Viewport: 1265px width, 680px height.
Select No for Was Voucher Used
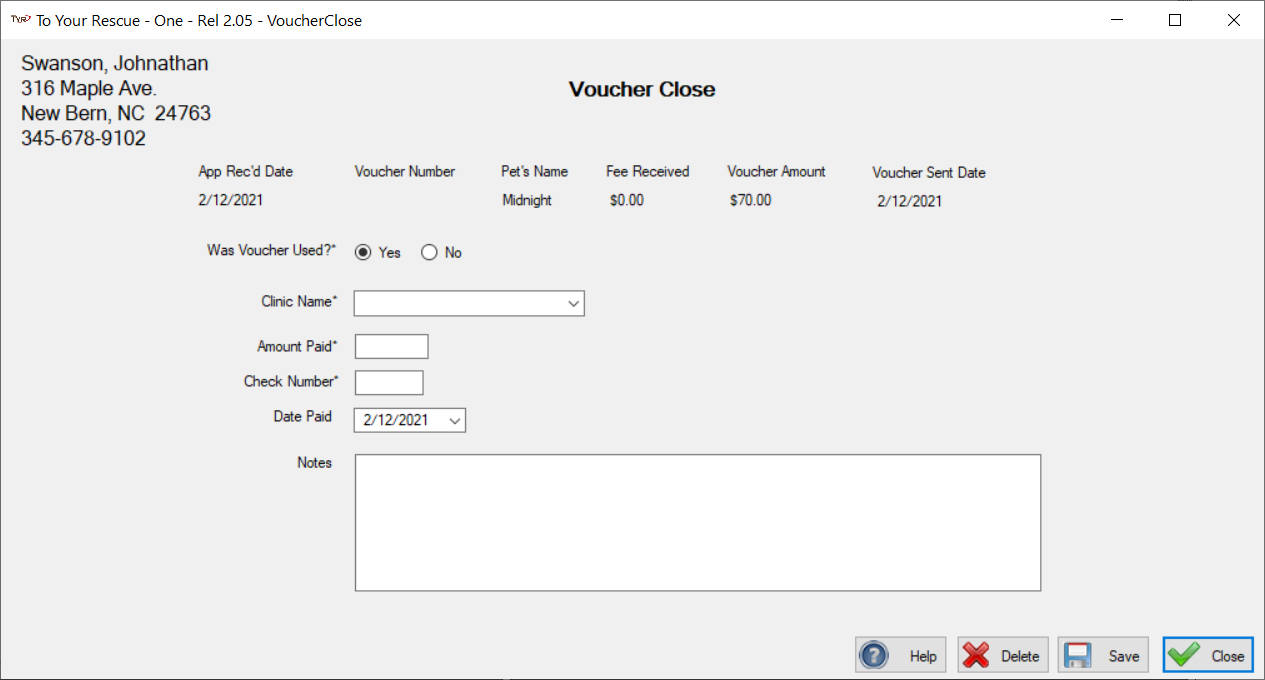[x=429, y=253]
